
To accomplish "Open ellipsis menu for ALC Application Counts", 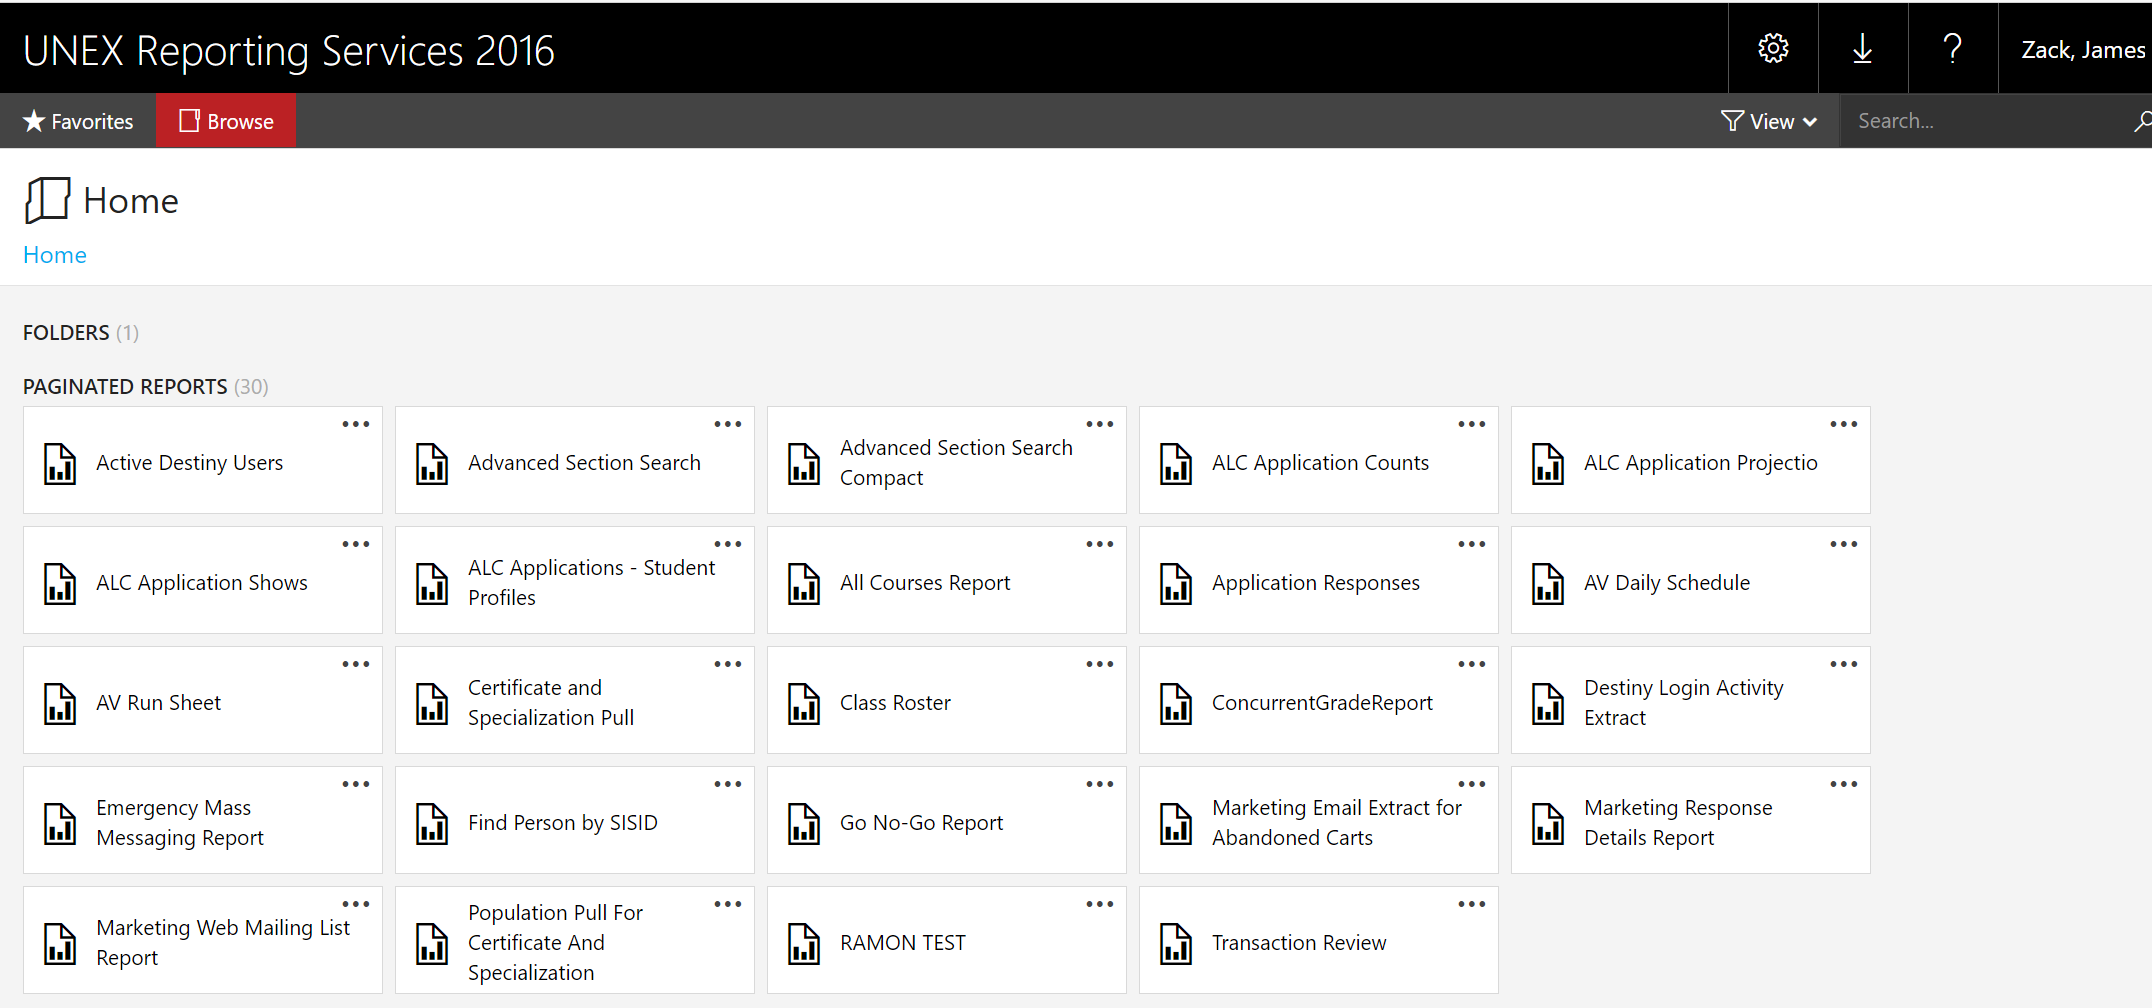I will pos(1471,424).
